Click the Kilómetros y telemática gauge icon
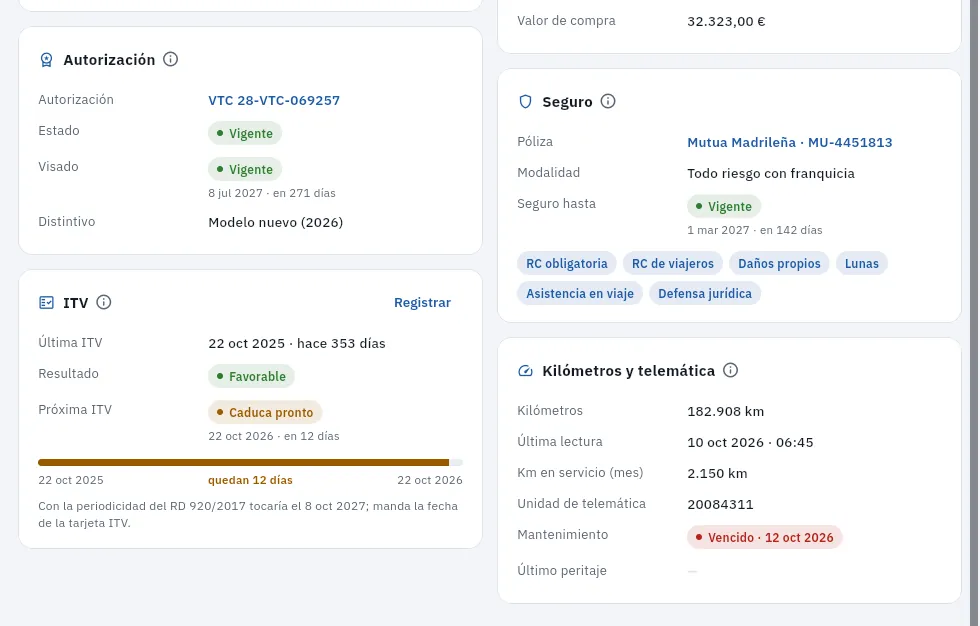Image resolution: width=980 pixels, height=626 pixels. coord(526,371)
